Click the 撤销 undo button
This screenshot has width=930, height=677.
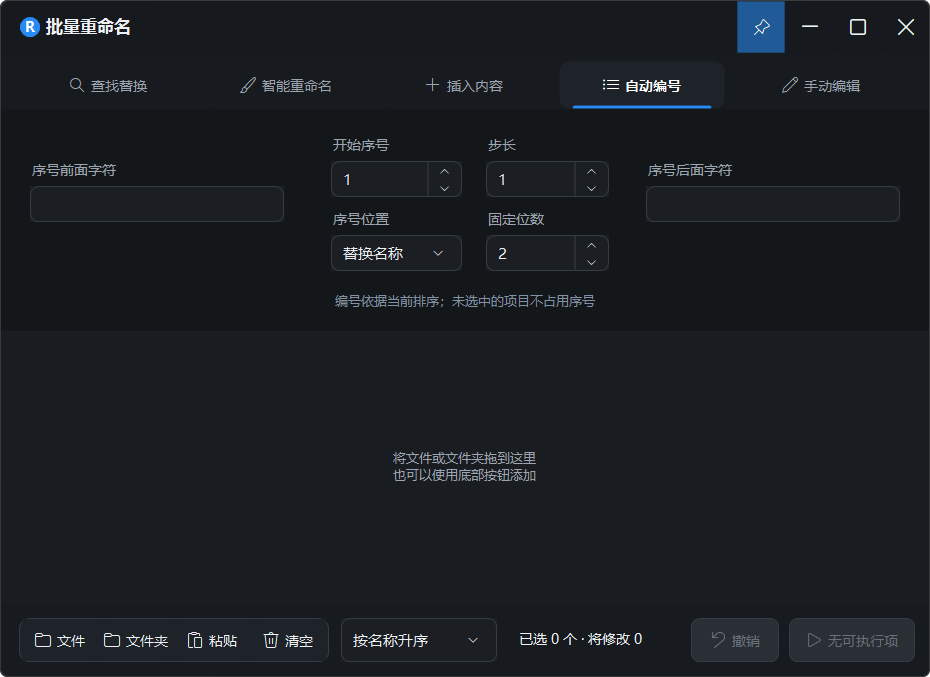point(735,640)
